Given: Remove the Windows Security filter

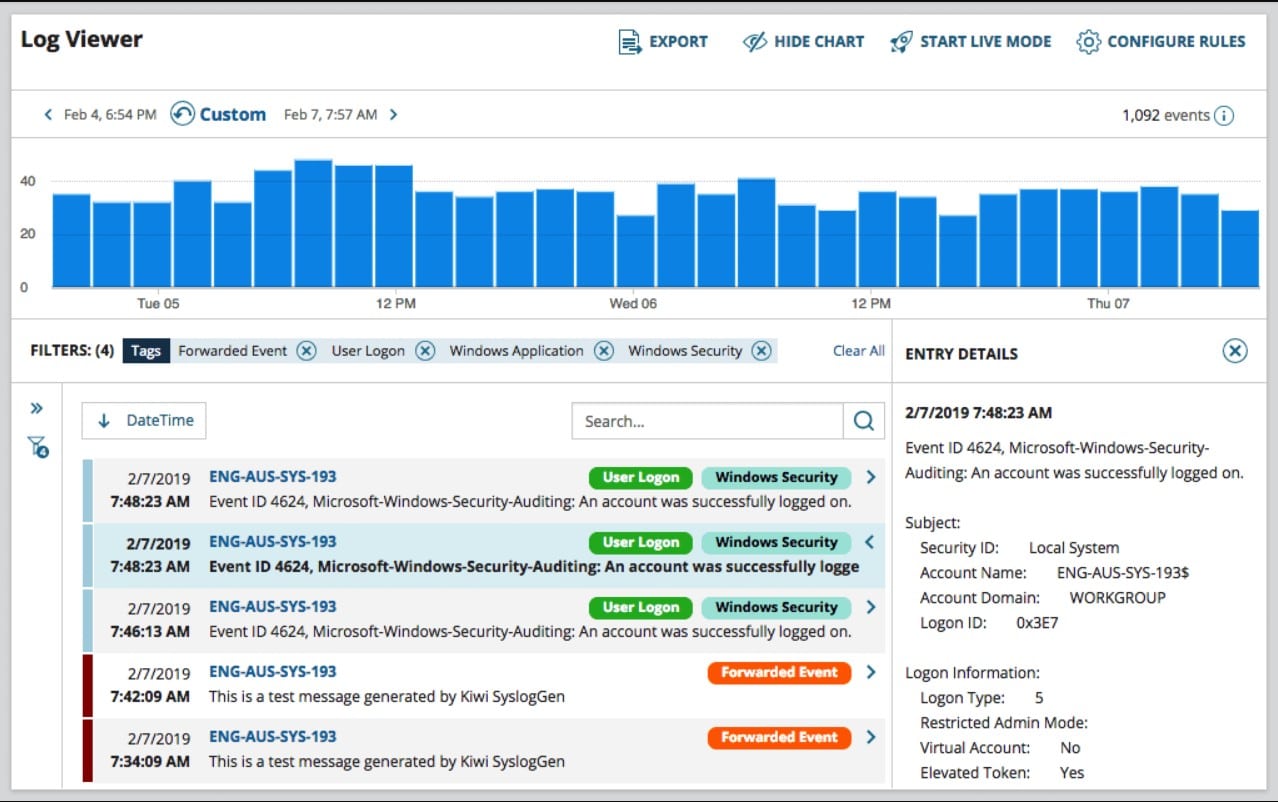Looking at the screenshot, I should (761, 351).
